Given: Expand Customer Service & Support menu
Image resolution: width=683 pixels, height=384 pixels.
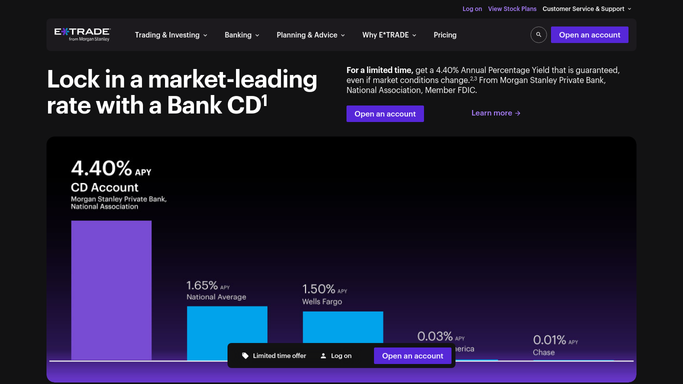Looking at the screenshot, I should [x=587, y=9].
